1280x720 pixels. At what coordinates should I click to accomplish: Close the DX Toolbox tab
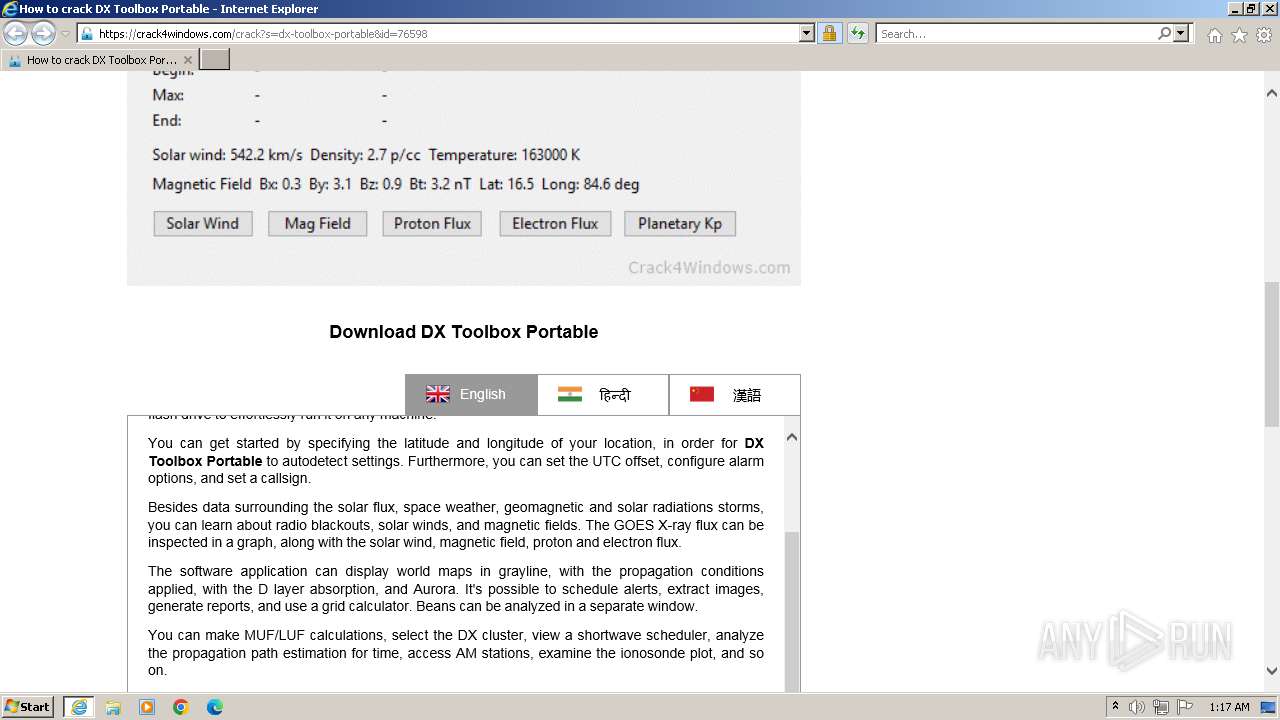click(x=187, y=60)
